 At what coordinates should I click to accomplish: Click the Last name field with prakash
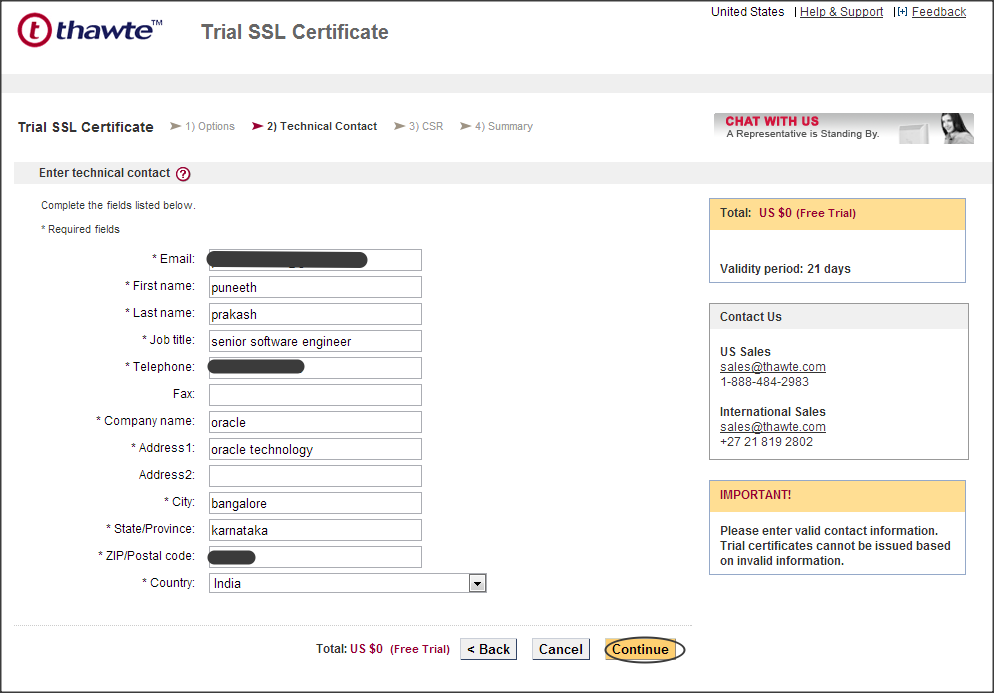(315, 314)
